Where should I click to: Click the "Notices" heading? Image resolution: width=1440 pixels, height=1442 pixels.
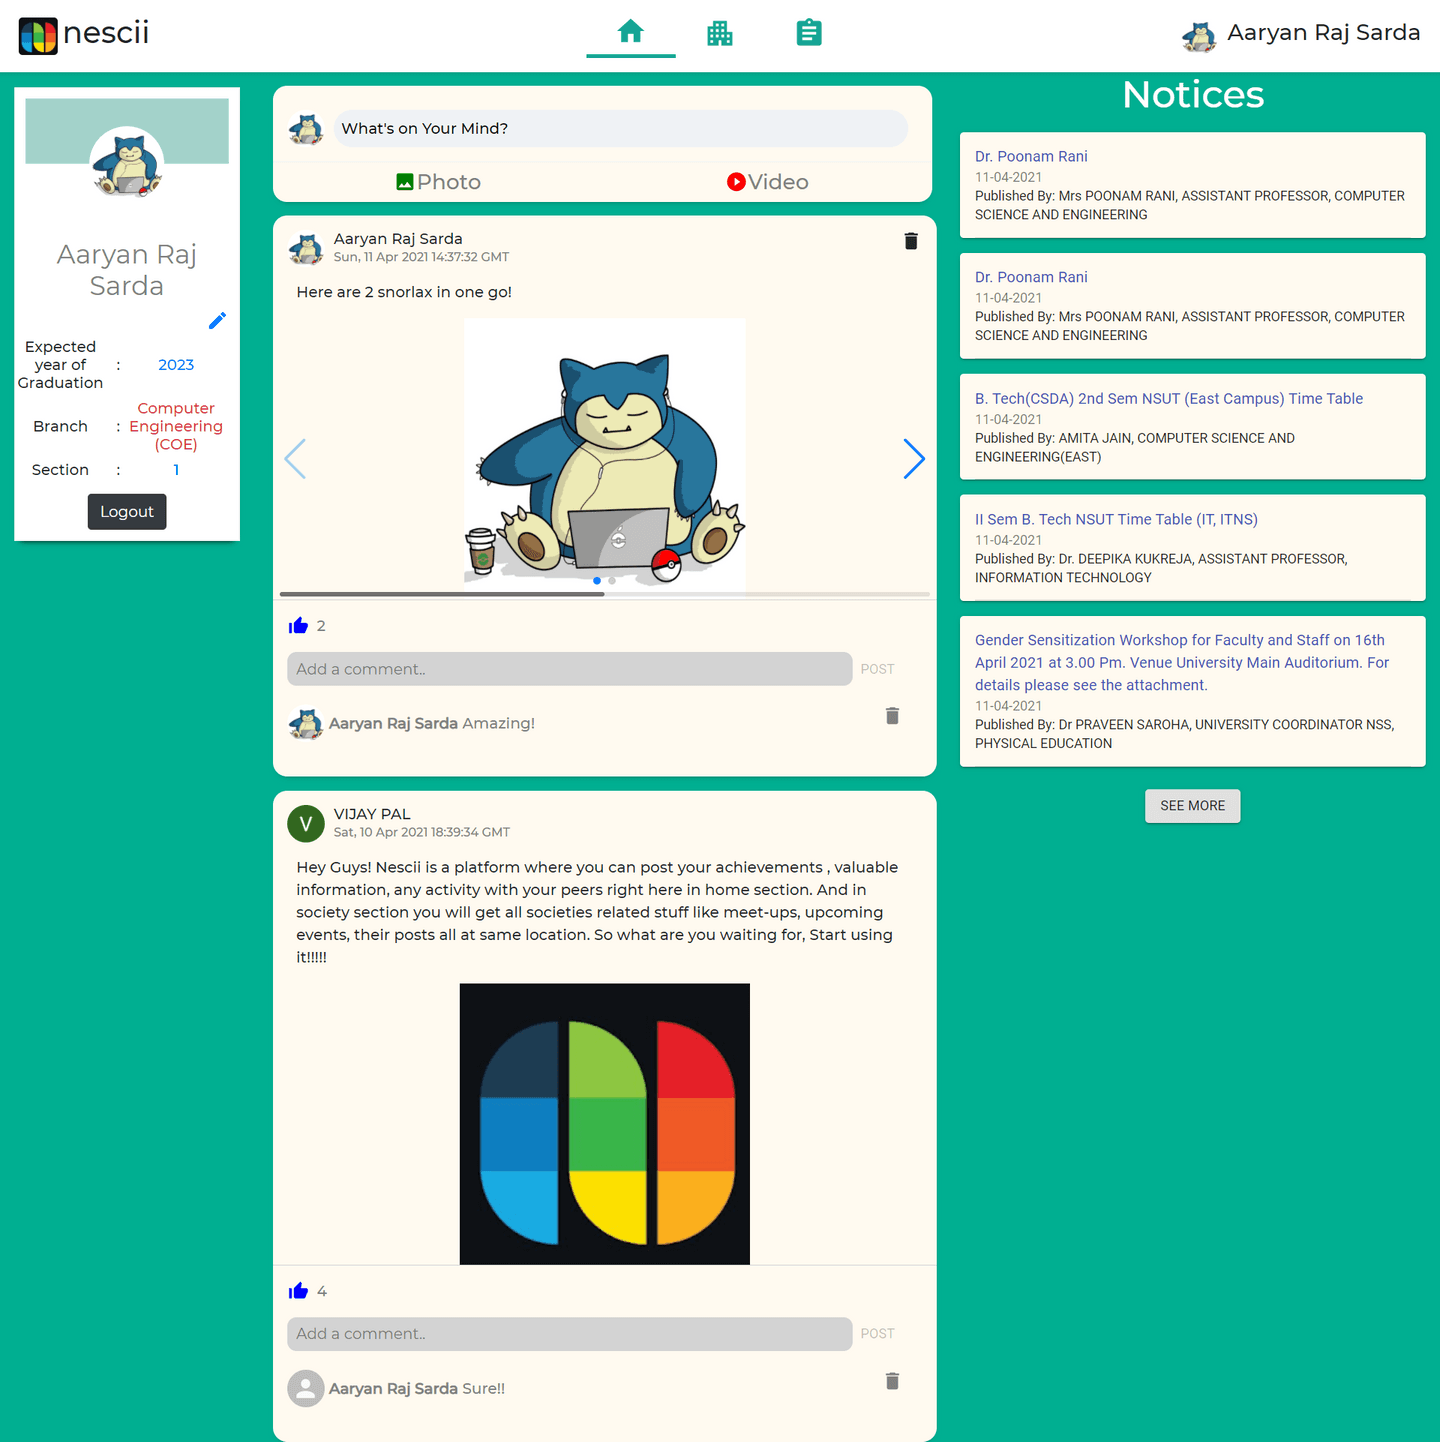pos(1193,95)
